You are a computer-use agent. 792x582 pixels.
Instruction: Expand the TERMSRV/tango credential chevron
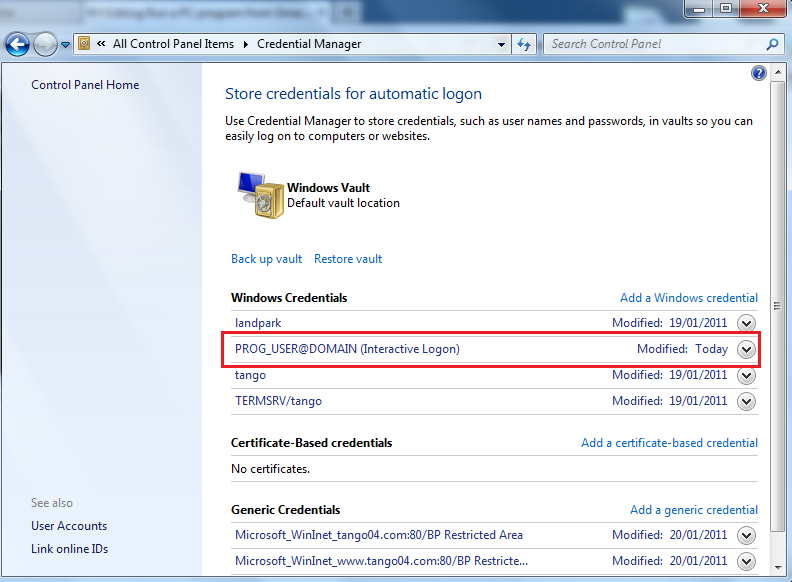[745, 401]
